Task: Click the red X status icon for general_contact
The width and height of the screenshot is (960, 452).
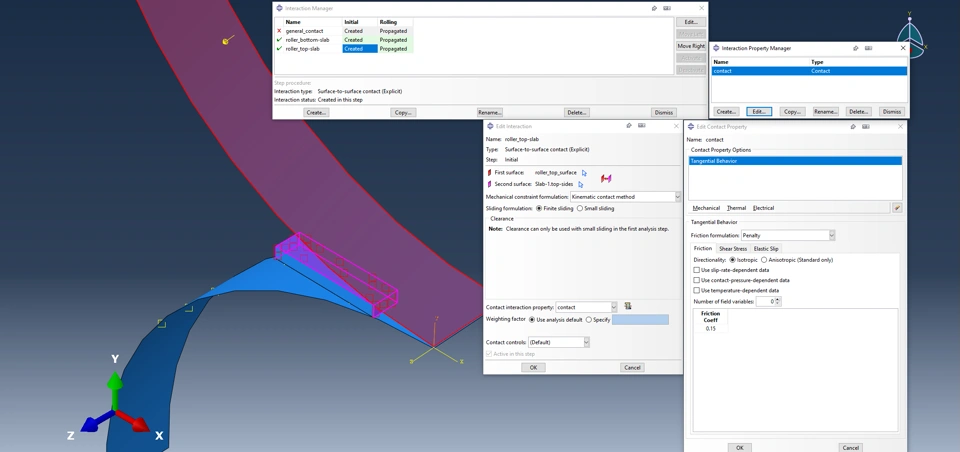Action: coord(279,31)
